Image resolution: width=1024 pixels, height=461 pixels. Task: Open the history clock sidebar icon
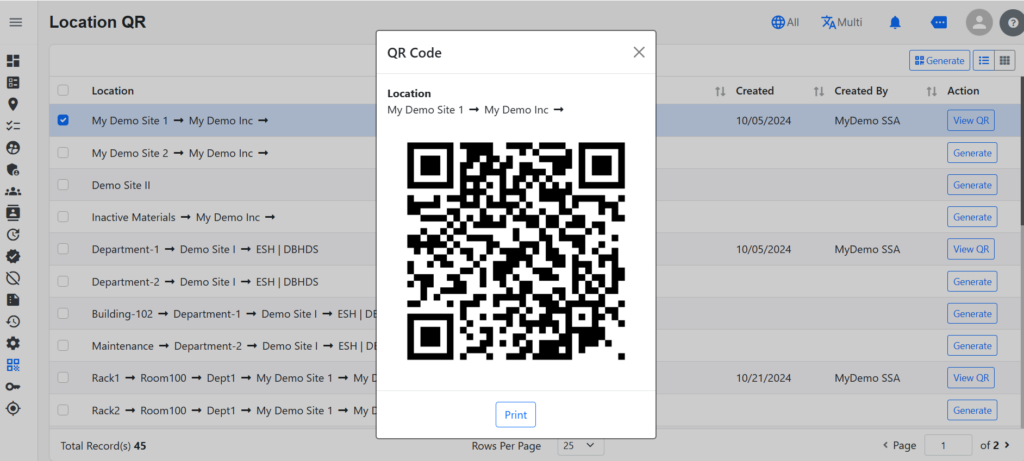click(13, 321)
